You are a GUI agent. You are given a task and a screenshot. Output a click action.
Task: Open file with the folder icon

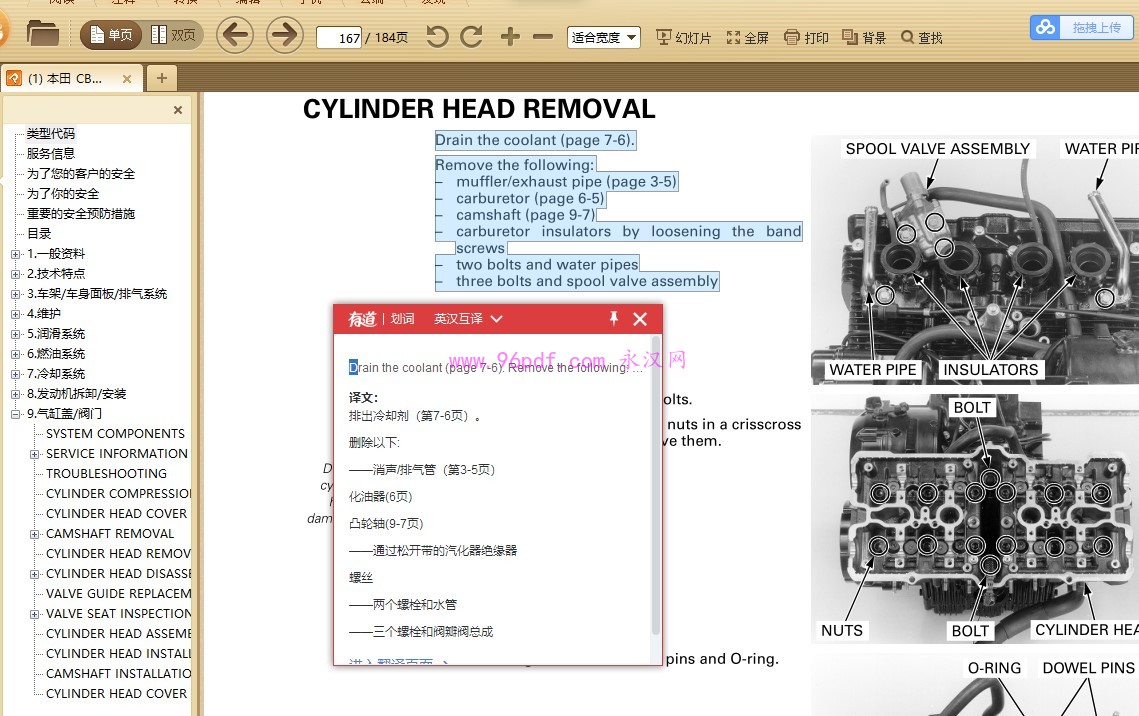(42, 33)
